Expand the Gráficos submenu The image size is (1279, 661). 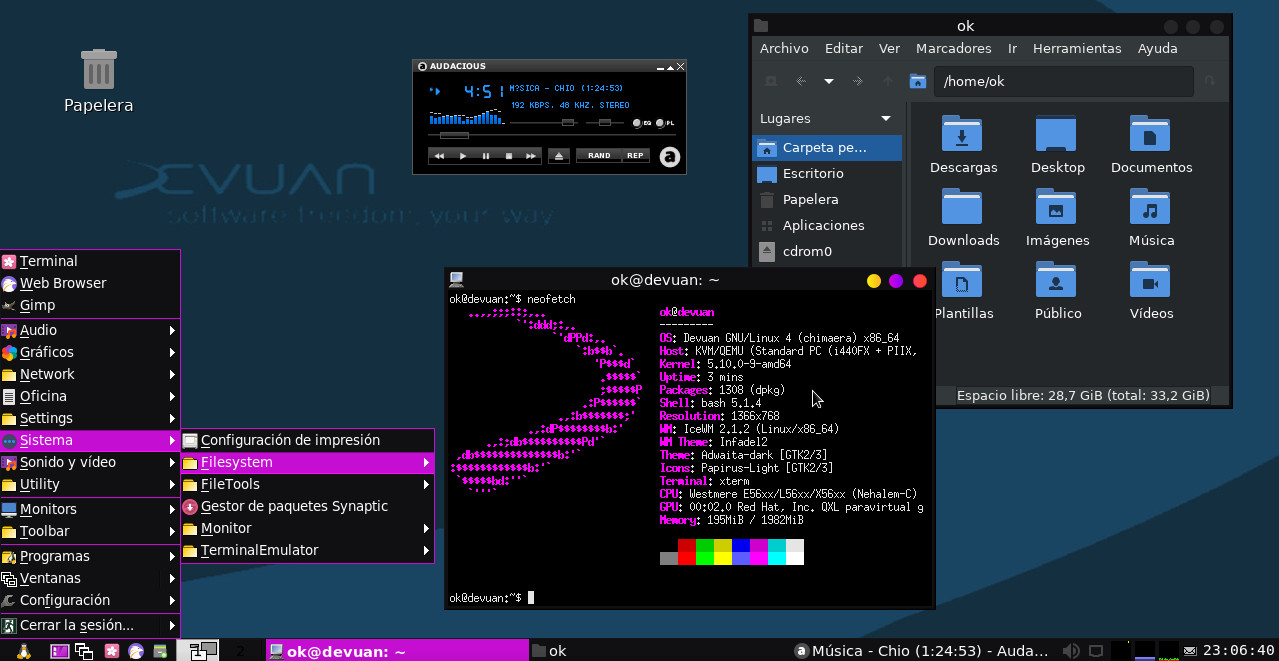(x=90, y=352)
